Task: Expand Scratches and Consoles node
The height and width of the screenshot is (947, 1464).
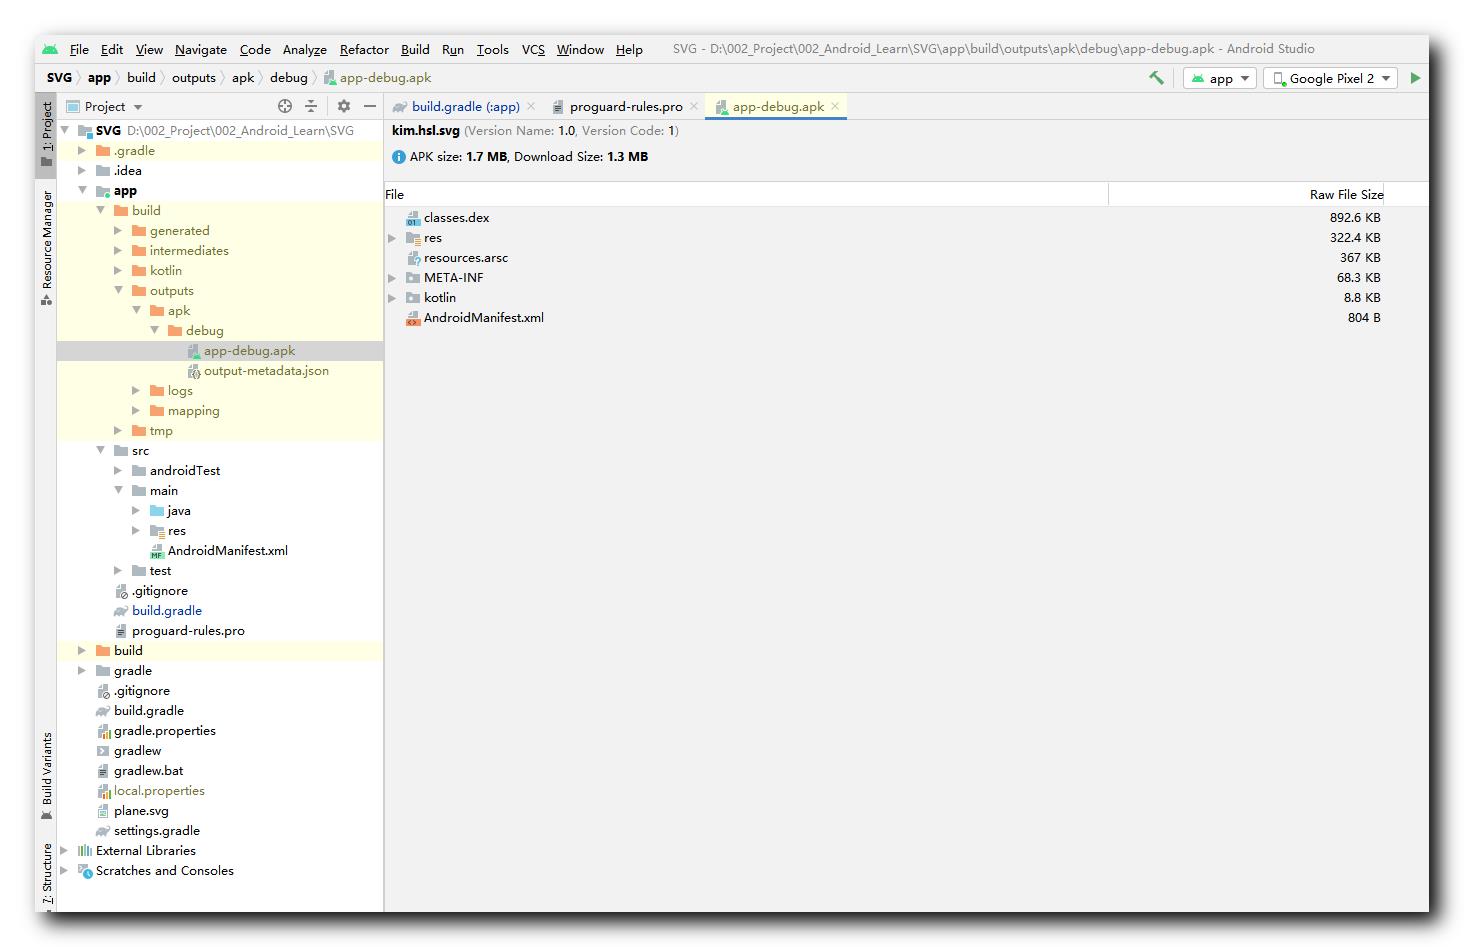Action: tap(64, 870)
